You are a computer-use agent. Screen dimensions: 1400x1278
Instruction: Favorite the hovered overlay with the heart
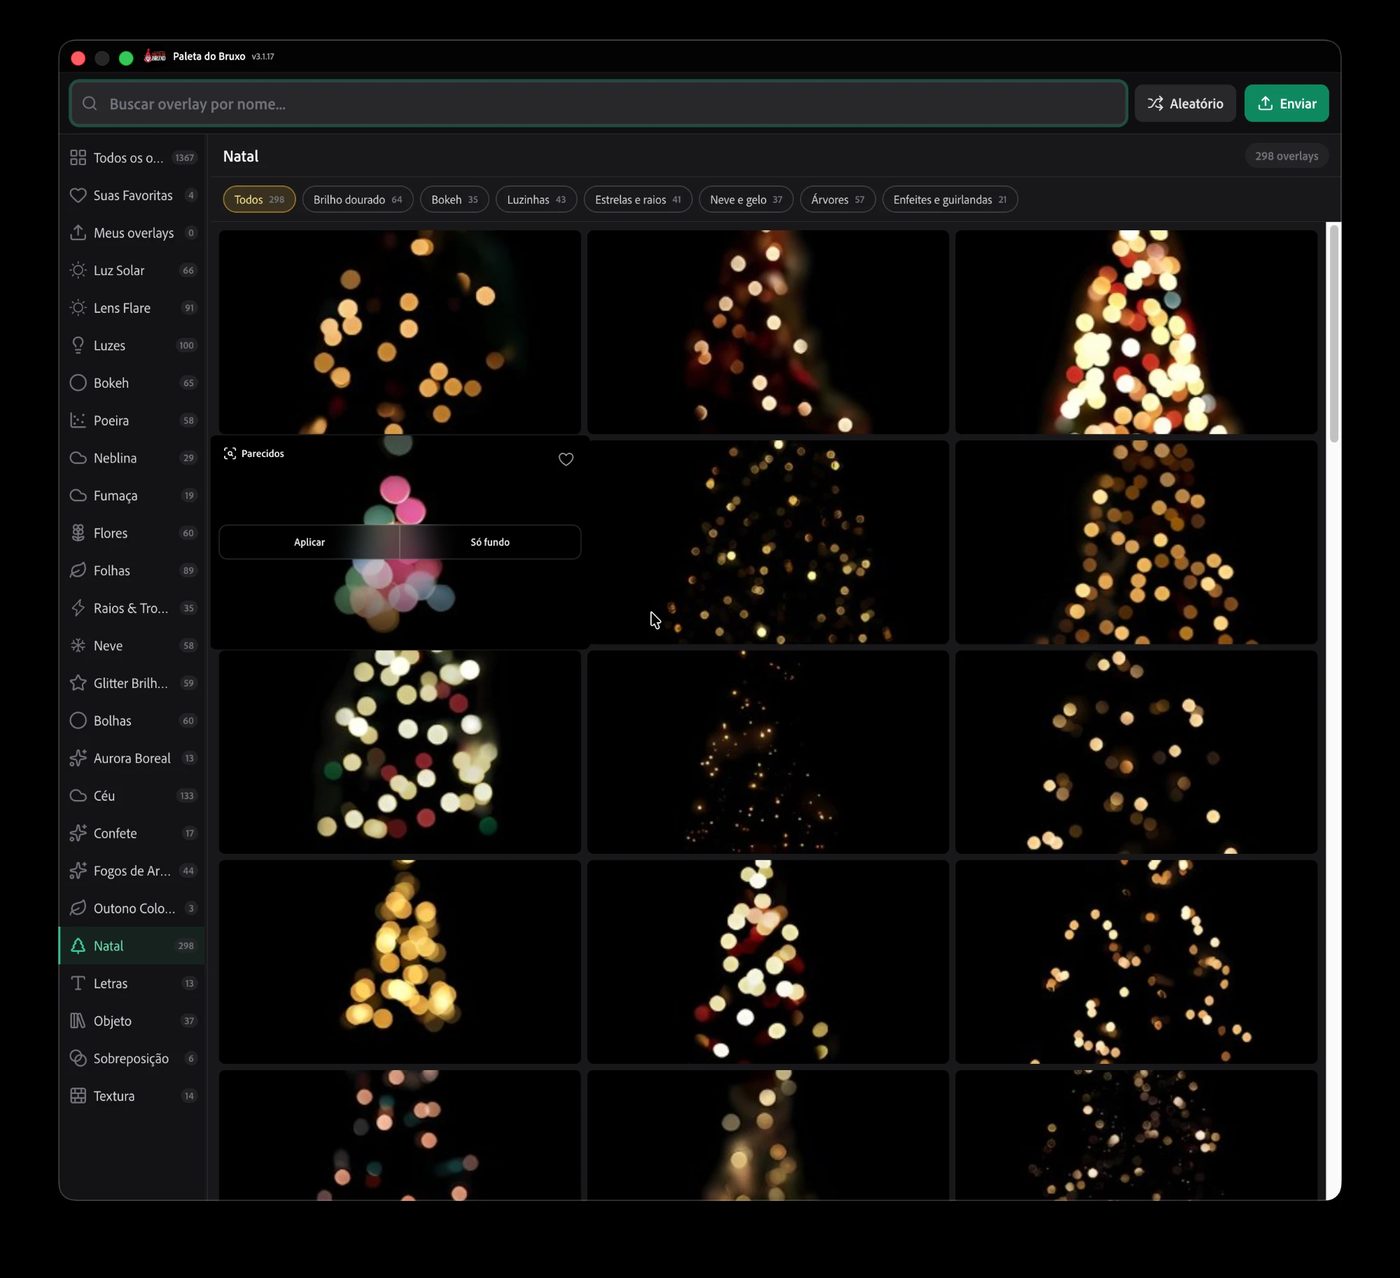point(566,459)
